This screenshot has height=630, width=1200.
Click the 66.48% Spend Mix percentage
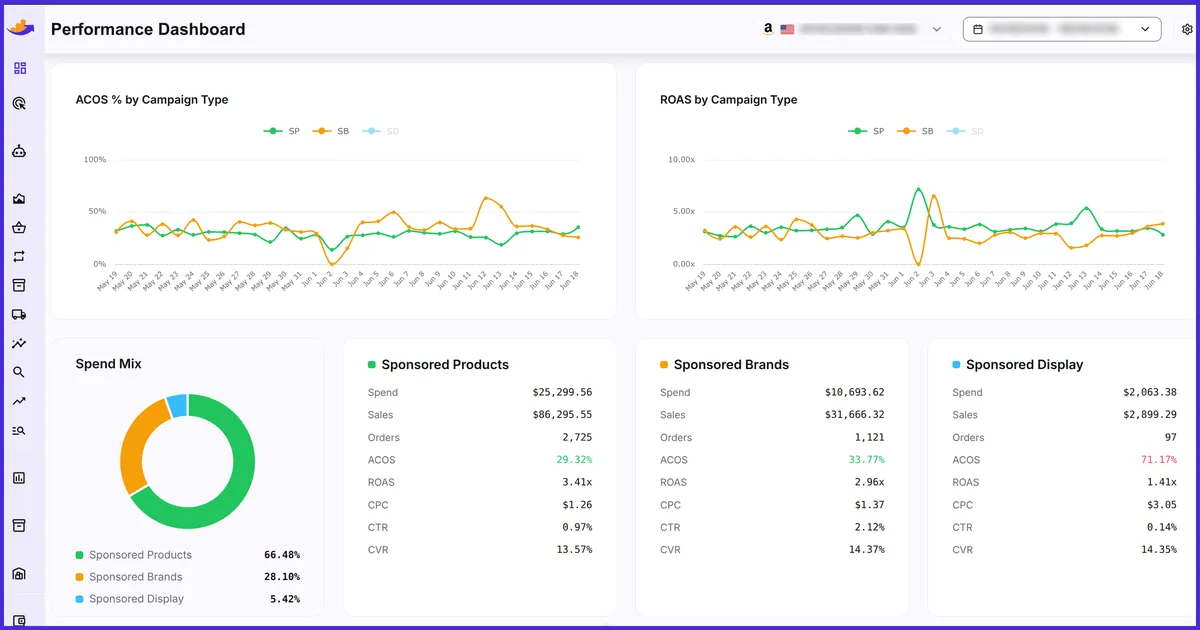tap(282, 555)
